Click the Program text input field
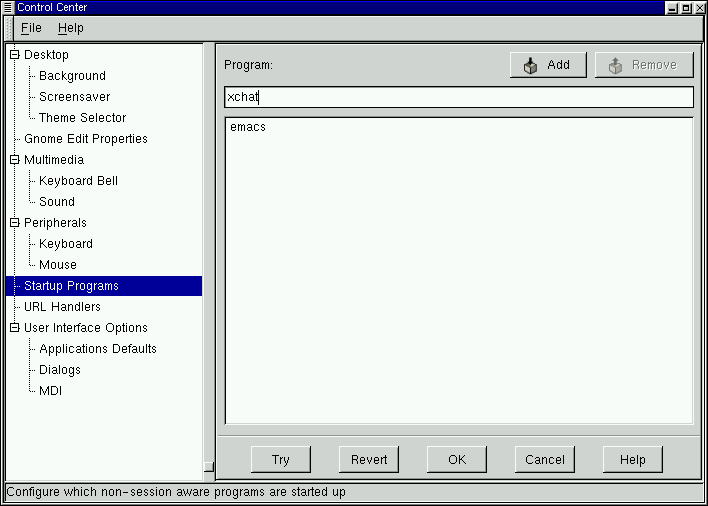This screenshot has height=506, width=708. [x=458, y=97]
